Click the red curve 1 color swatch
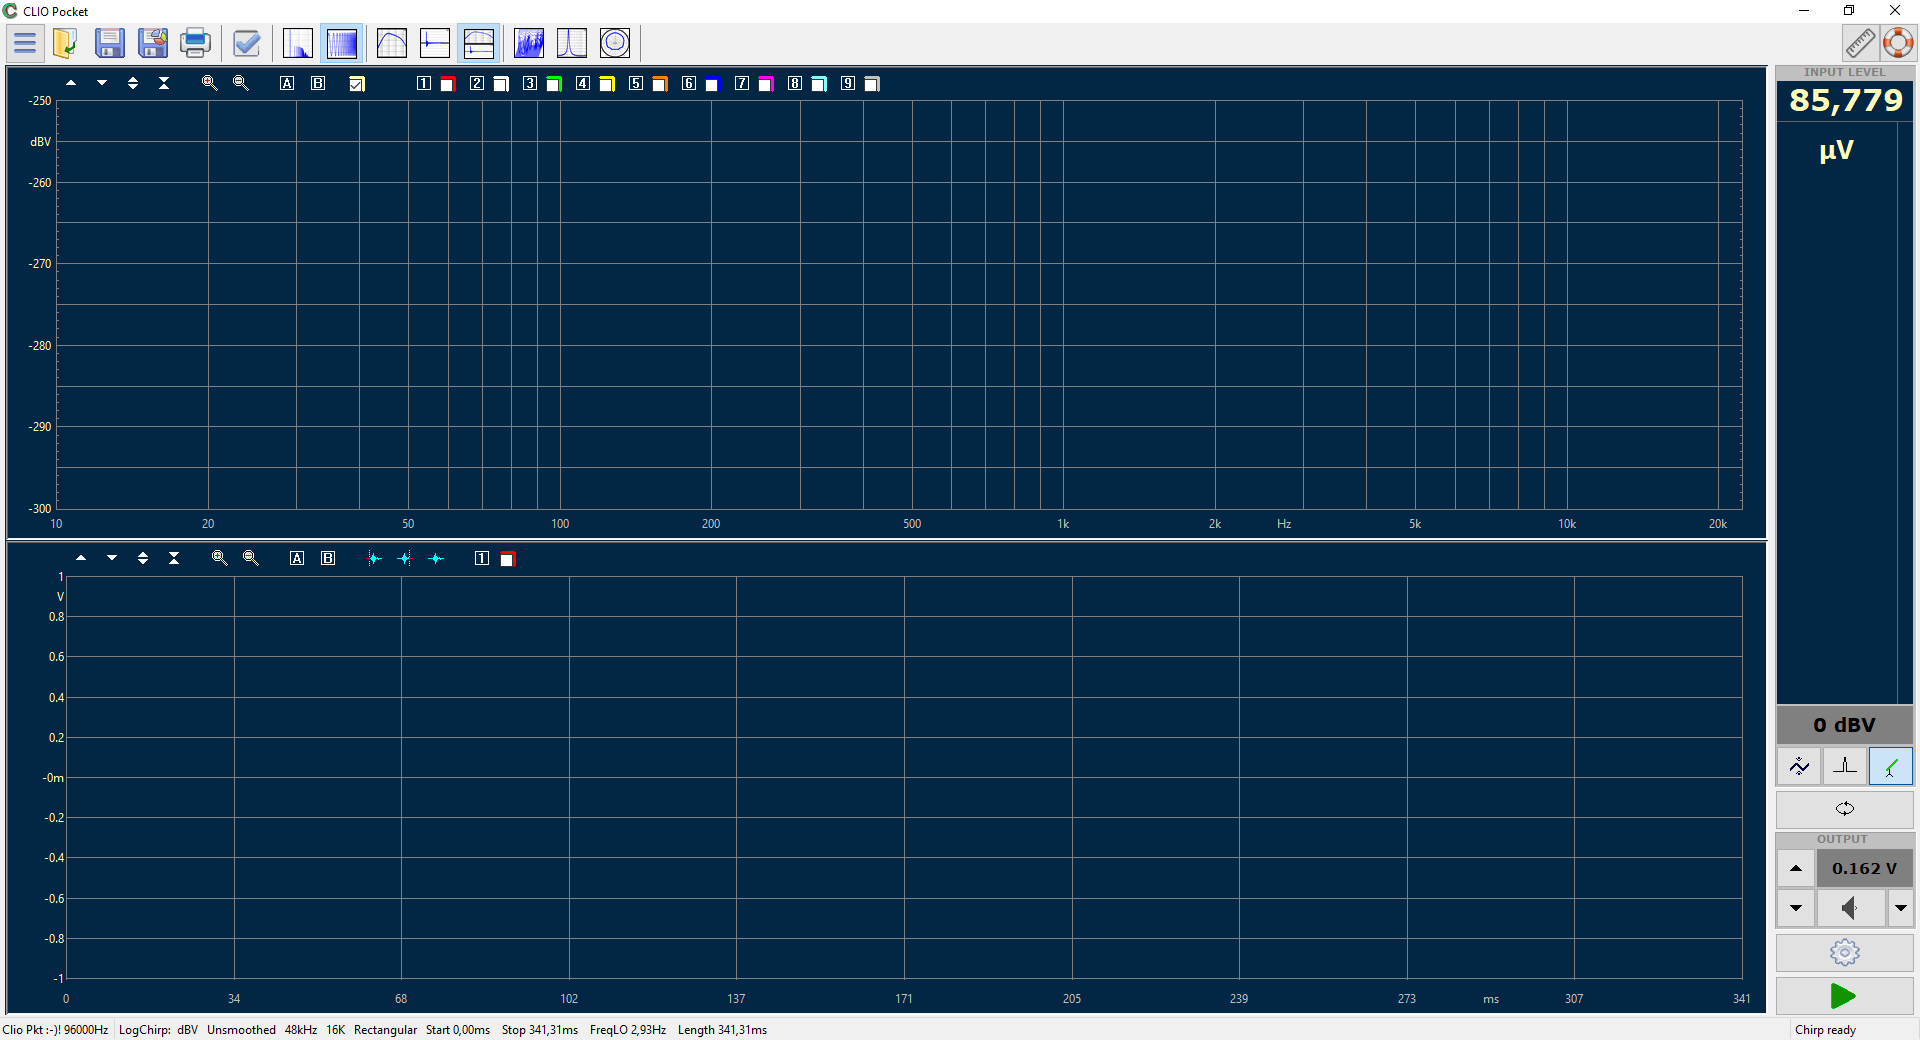The height and width of the screenshot is (1040, 1920). coord(448,84)
